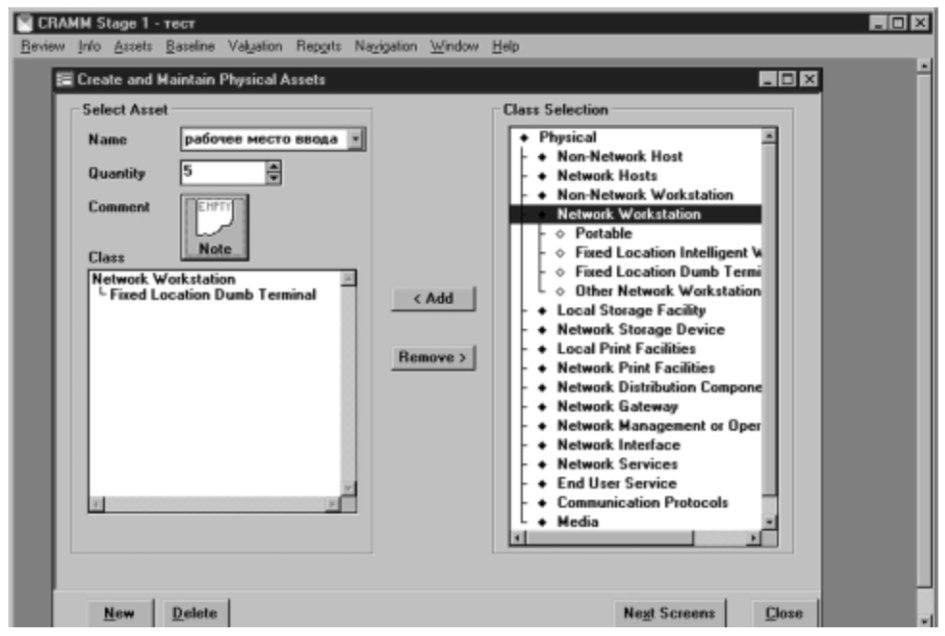Select Network Workstation in the Class list

pos(163,279)
